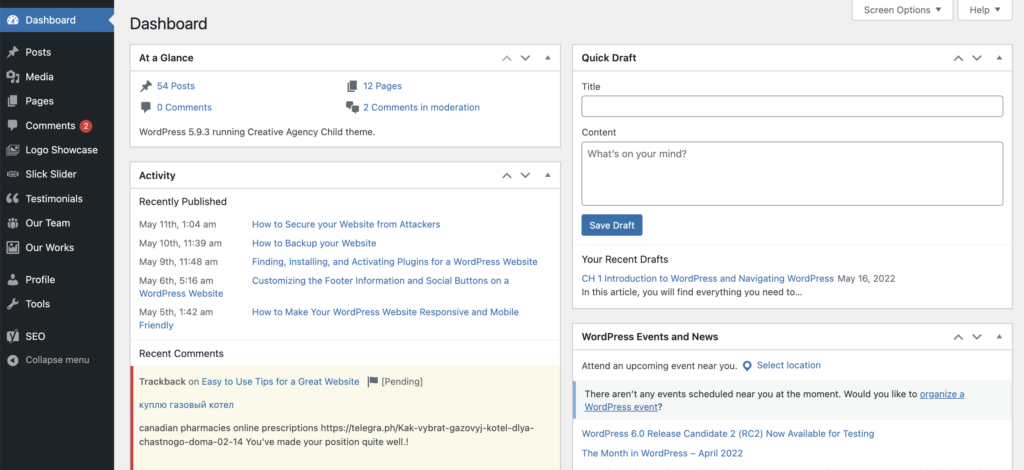Open the 54 Posts link

pyautogui.click(x=176, y=86)
